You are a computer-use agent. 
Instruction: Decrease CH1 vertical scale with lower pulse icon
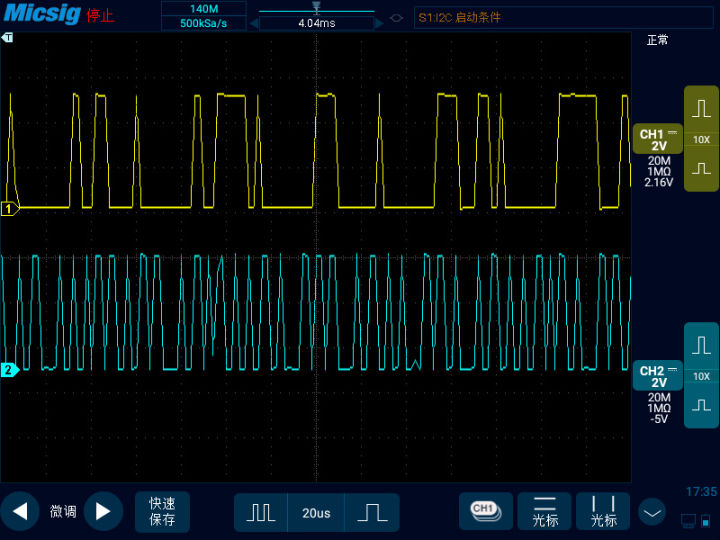[x=701, y=169]
